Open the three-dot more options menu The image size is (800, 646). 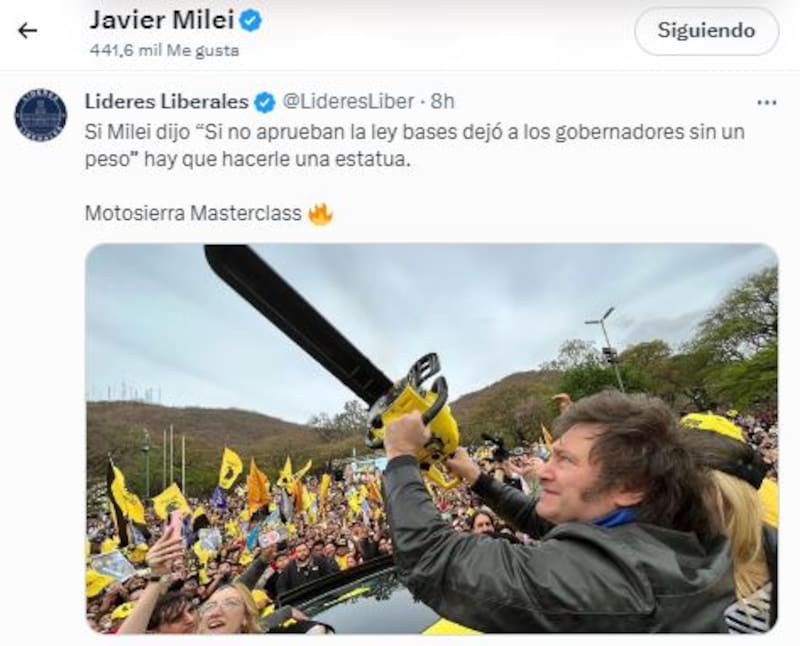(767, 103)
